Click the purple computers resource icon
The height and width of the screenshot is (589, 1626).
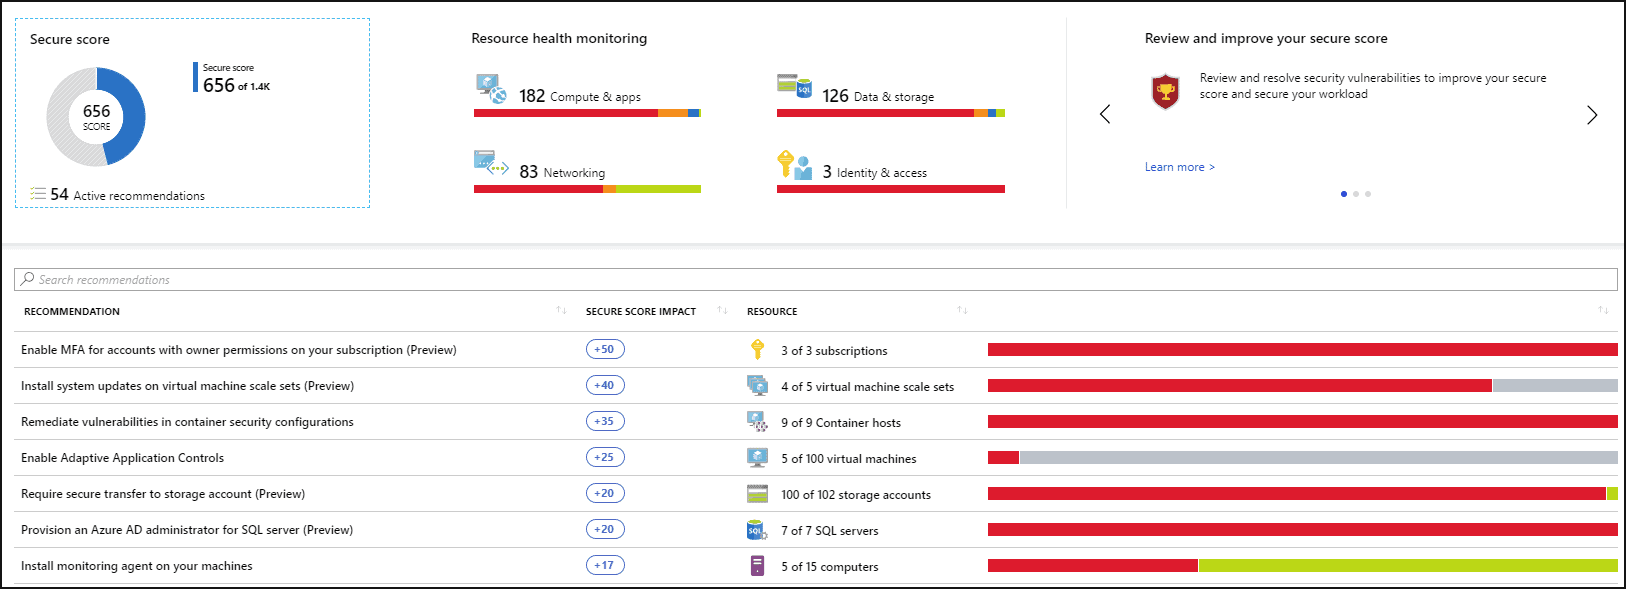point(757,566)
